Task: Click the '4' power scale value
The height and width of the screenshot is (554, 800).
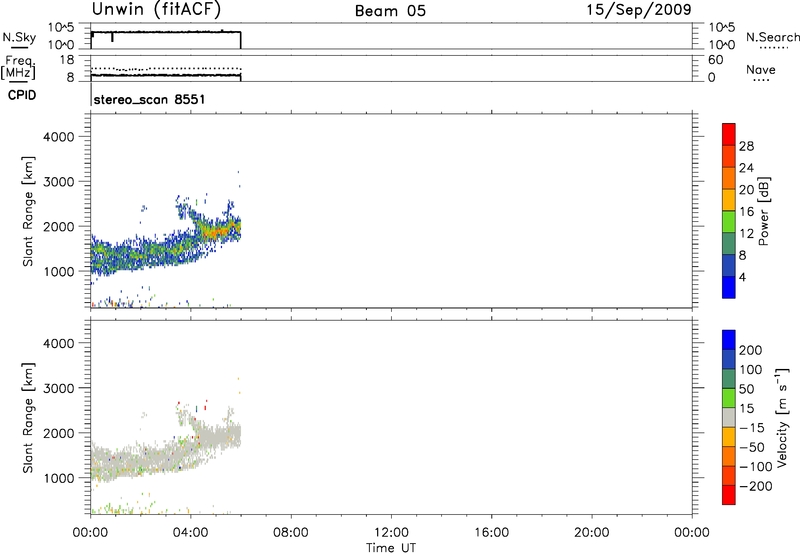Action: pos(742,277)
